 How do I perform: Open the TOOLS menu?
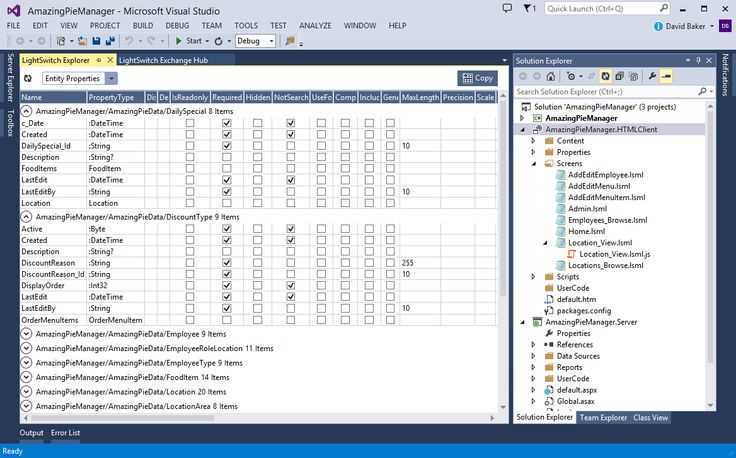click(x=246, y=25)
